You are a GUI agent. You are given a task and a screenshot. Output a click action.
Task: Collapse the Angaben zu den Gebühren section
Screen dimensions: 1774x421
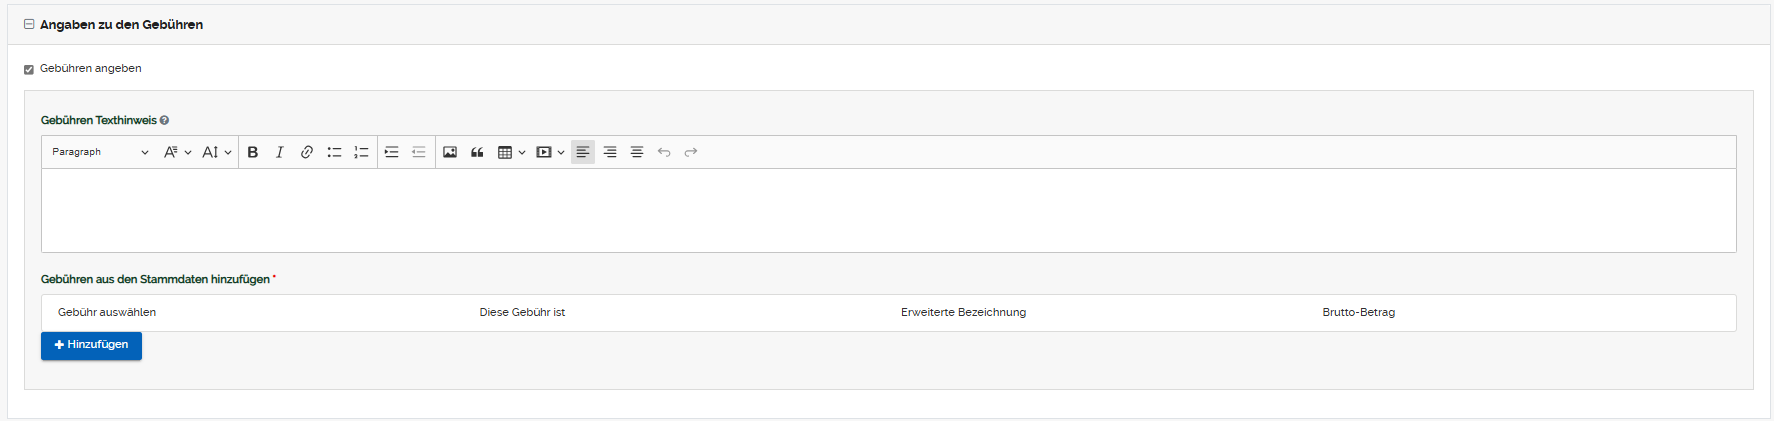pos(29,24)
